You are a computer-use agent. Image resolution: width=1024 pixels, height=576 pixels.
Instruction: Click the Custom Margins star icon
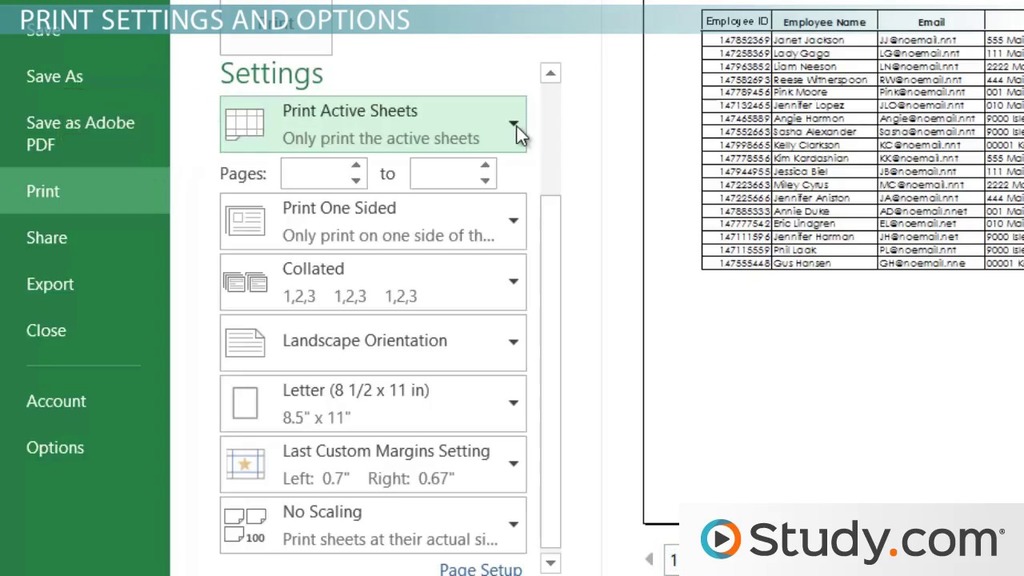click(x=245, y=464)
